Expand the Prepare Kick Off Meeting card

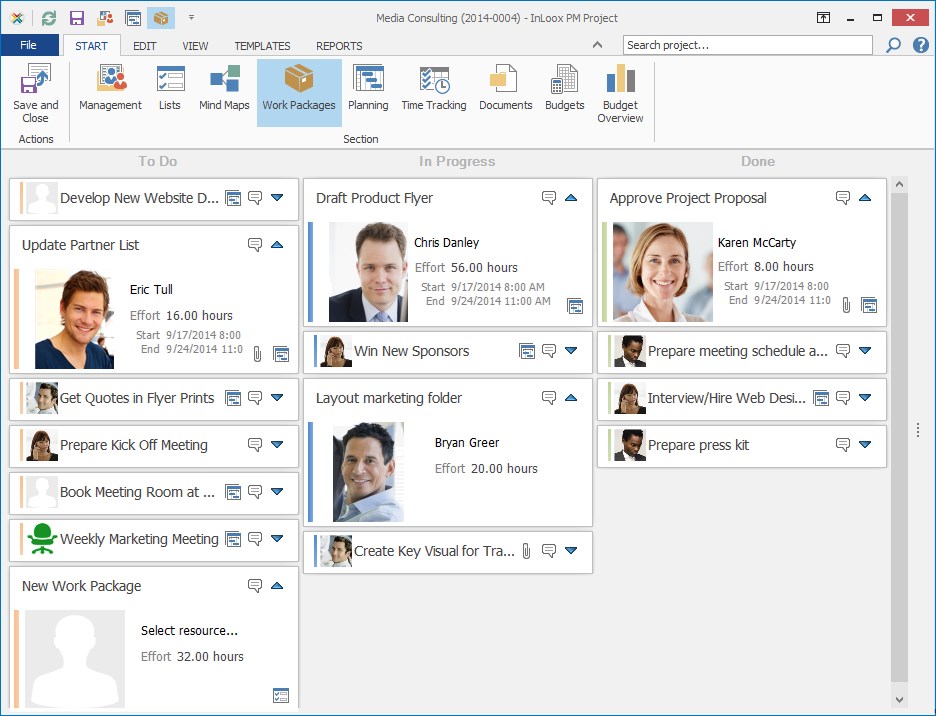277,444
